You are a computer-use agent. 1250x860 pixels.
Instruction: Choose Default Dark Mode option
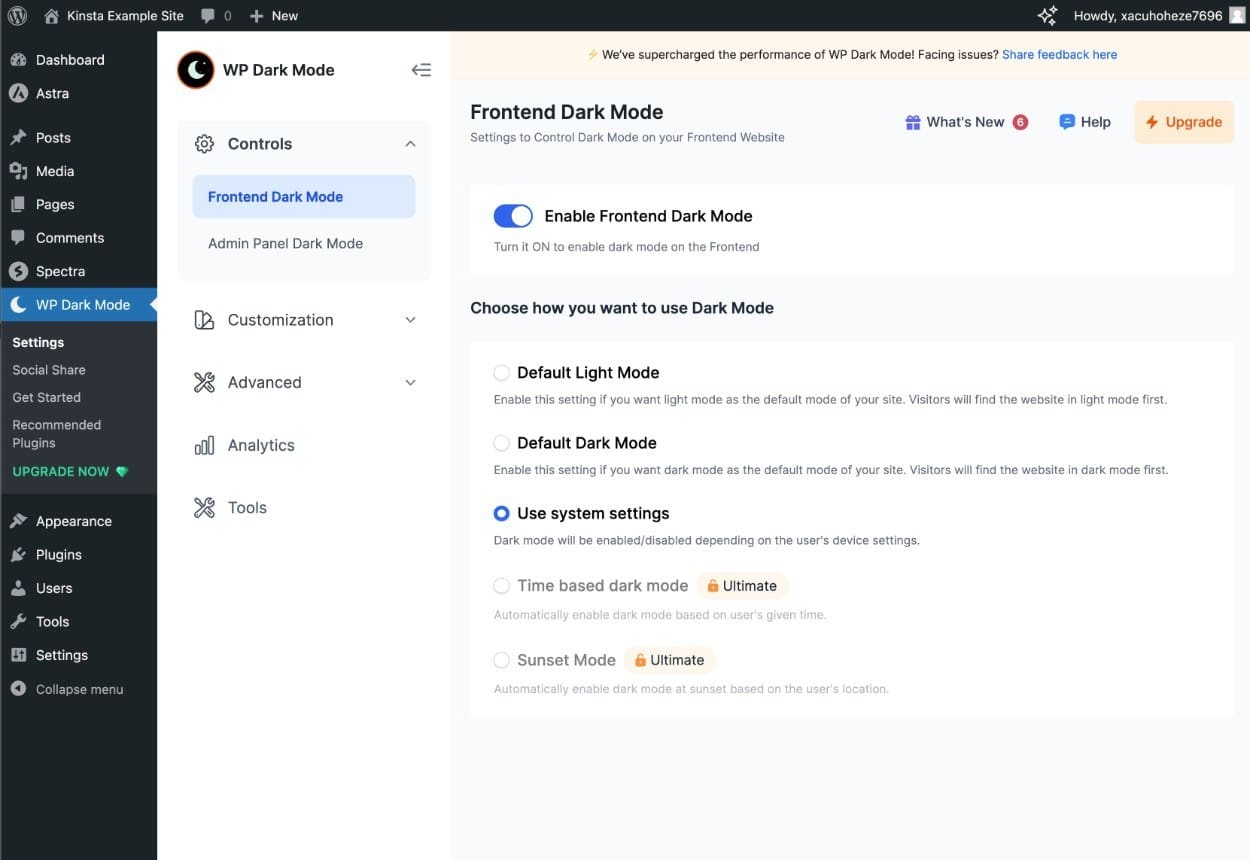(501, 442)
